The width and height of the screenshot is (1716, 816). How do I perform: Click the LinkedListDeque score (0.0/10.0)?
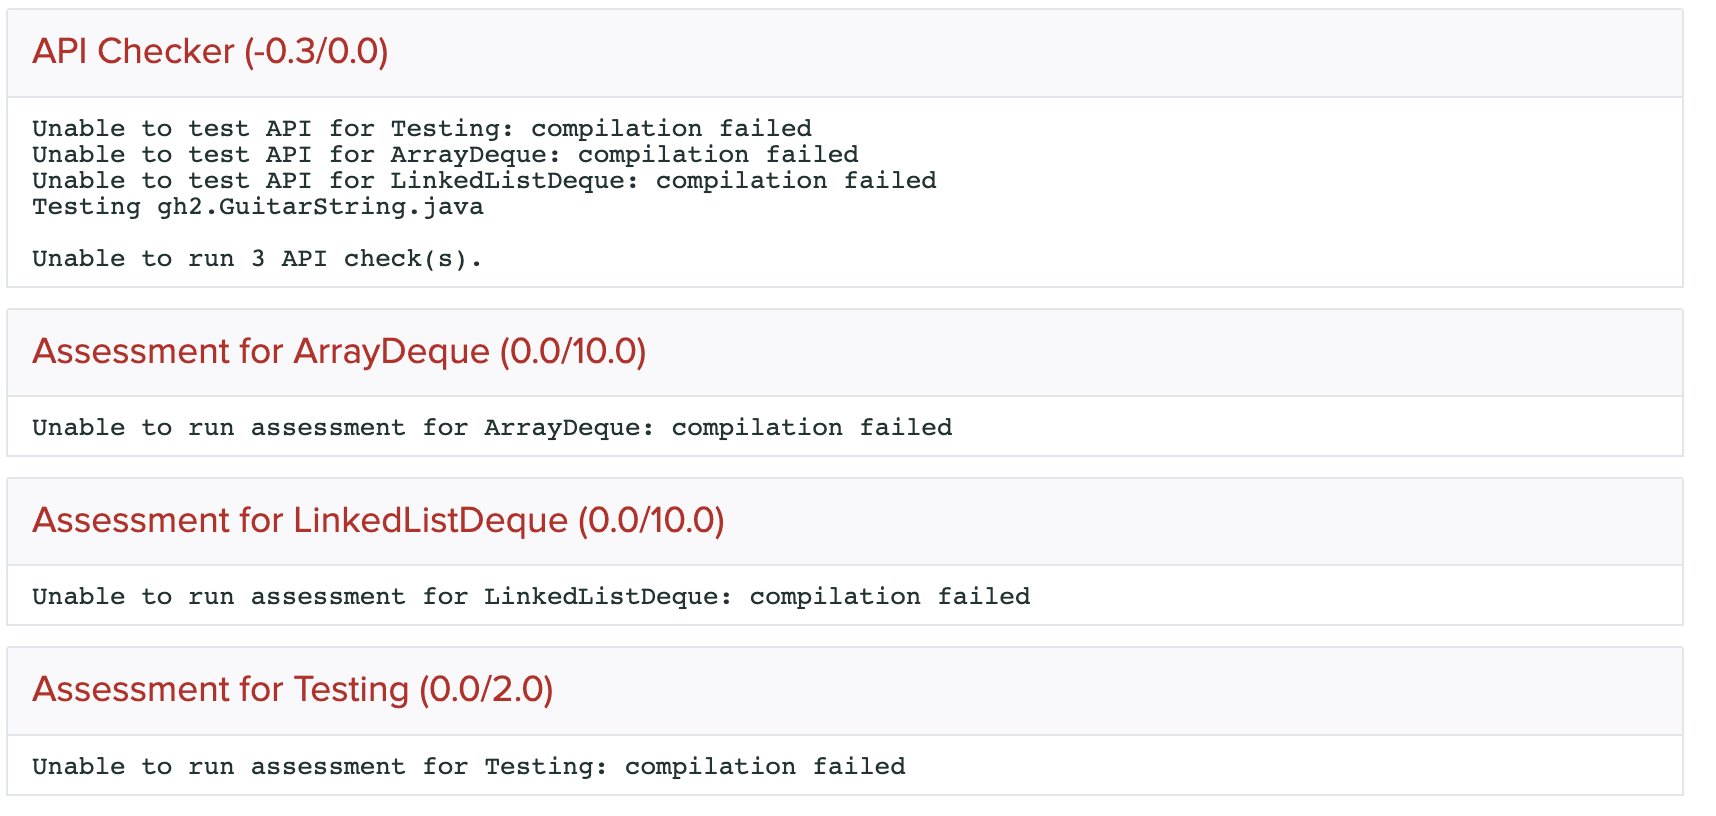tap(651, 520)
